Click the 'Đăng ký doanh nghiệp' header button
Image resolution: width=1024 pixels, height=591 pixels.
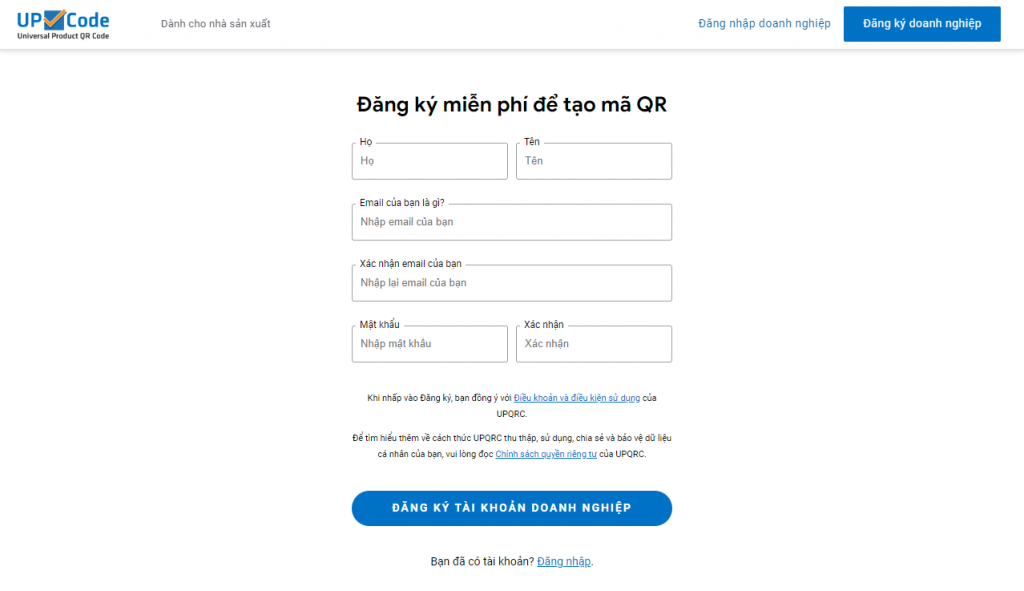pos(921,23)
